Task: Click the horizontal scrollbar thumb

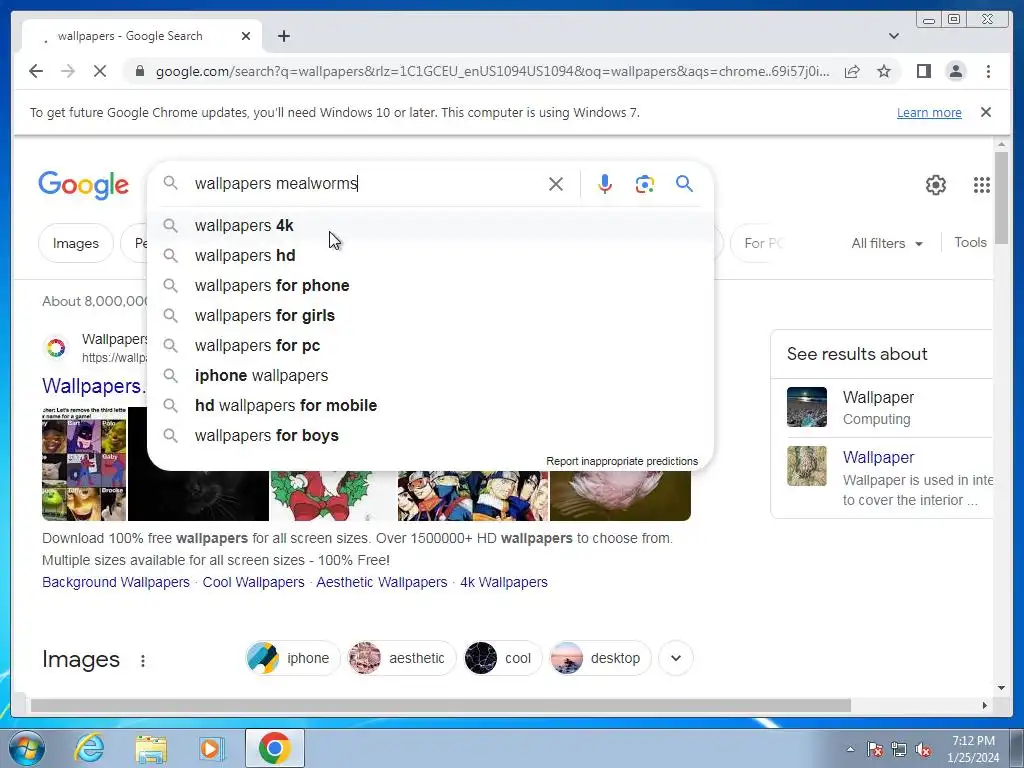Action: (x=441, y=705)
